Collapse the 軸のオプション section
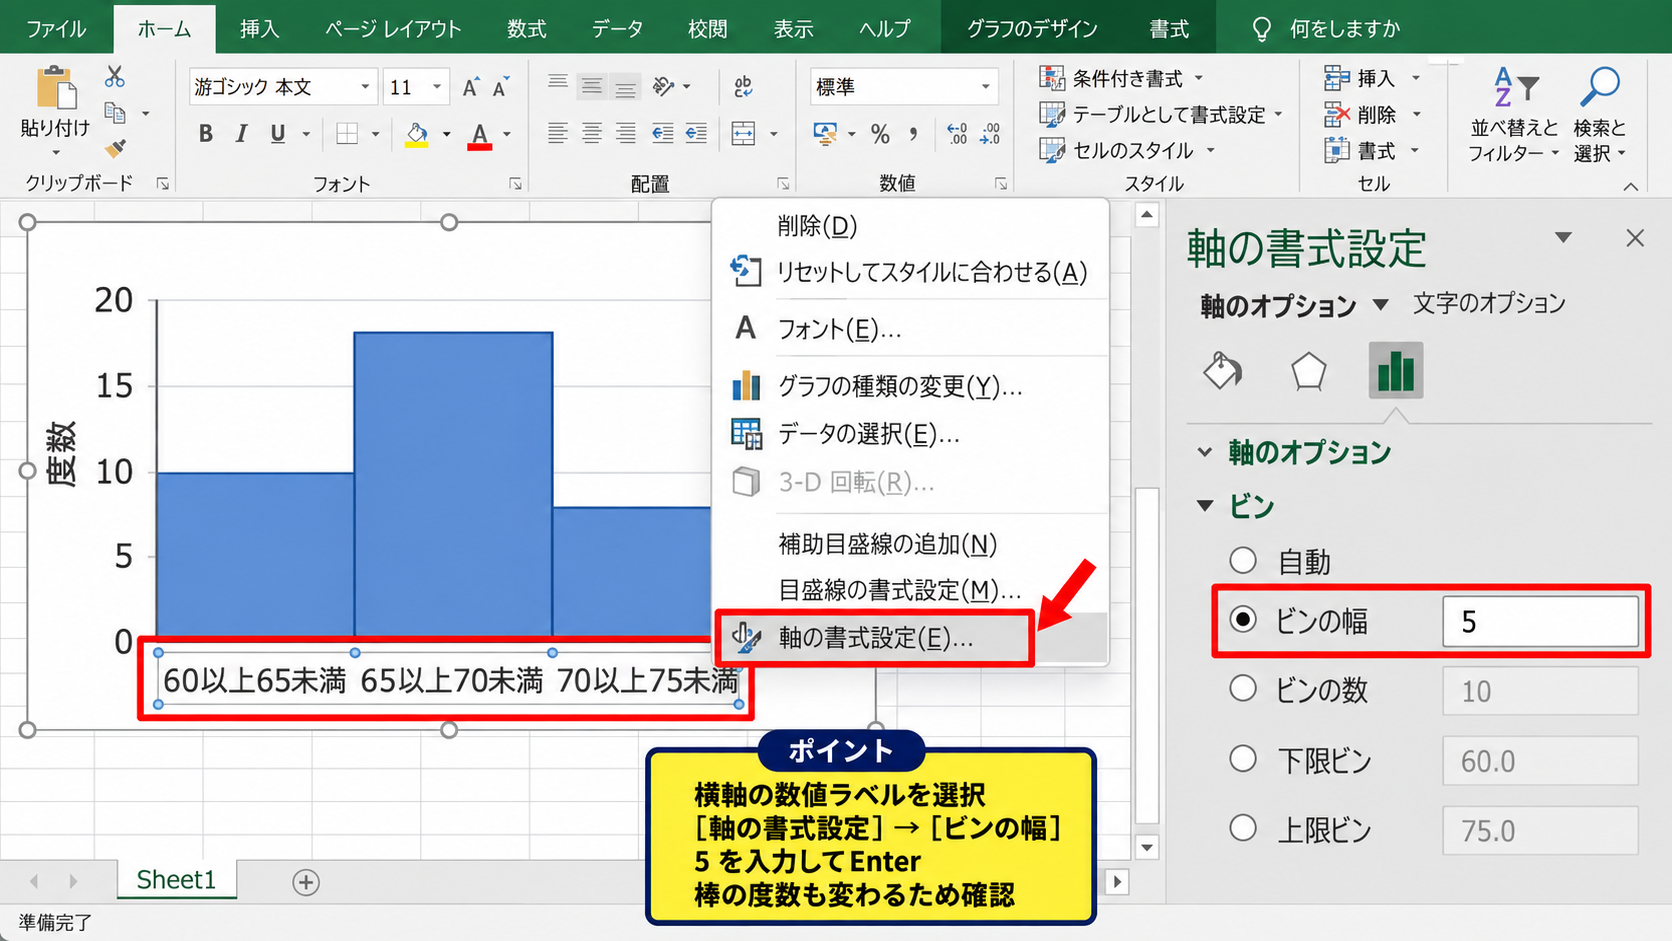 point(1206,452)
